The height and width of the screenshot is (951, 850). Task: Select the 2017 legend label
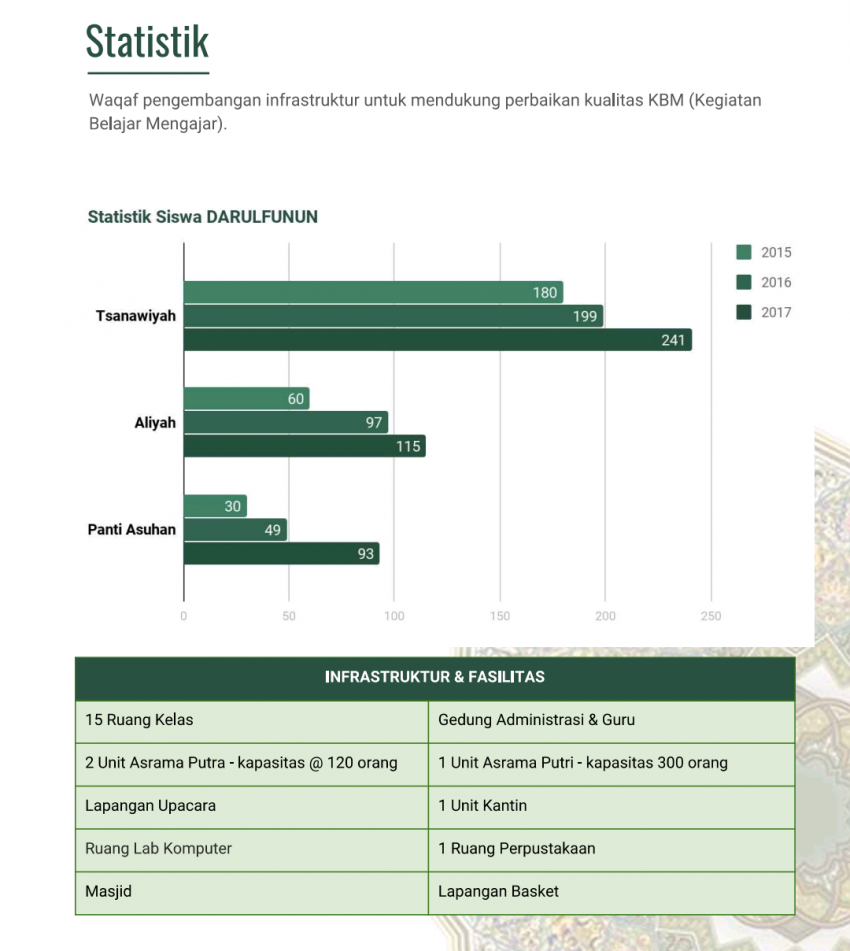(776, 312)
